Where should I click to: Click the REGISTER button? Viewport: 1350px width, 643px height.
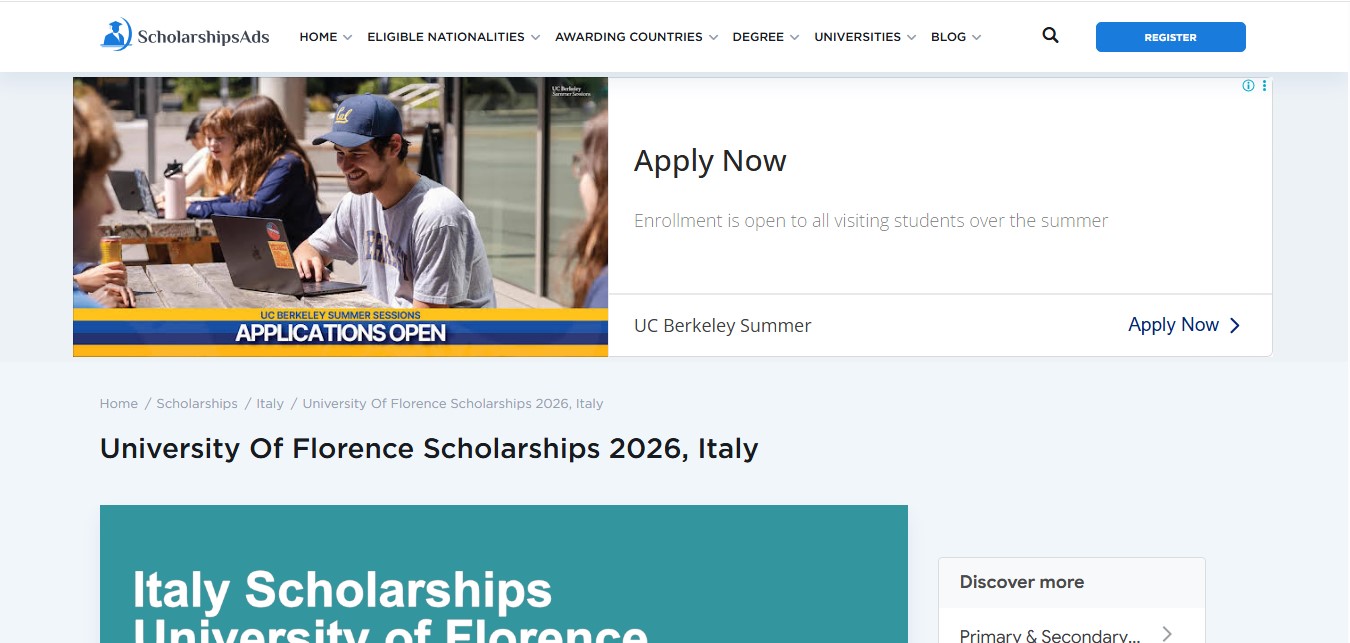pyautogui.click(x=1170, y=36)
